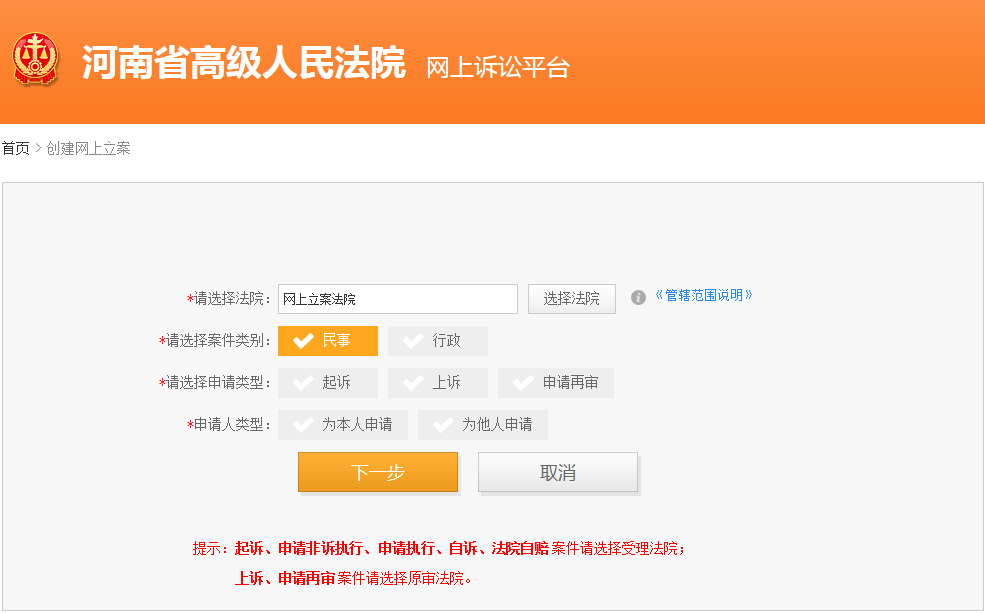Click the 网上立案法院 input field

click(x=397, y=298)
